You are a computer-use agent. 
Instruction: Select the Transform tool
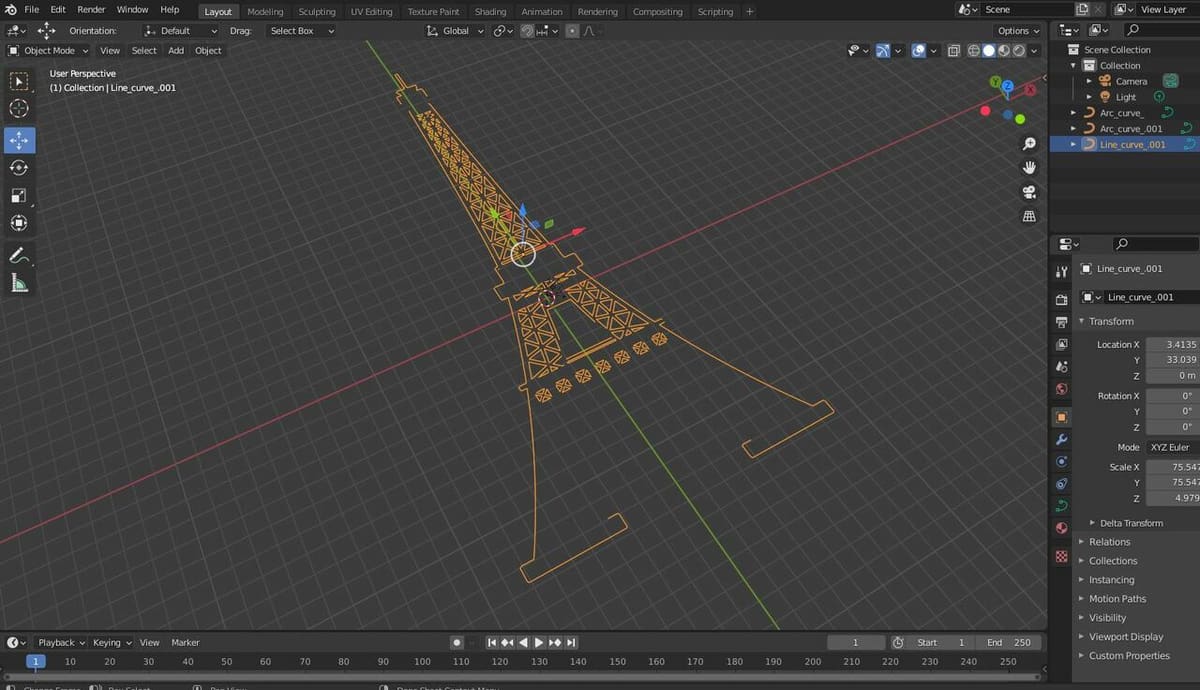click(19, 222)
